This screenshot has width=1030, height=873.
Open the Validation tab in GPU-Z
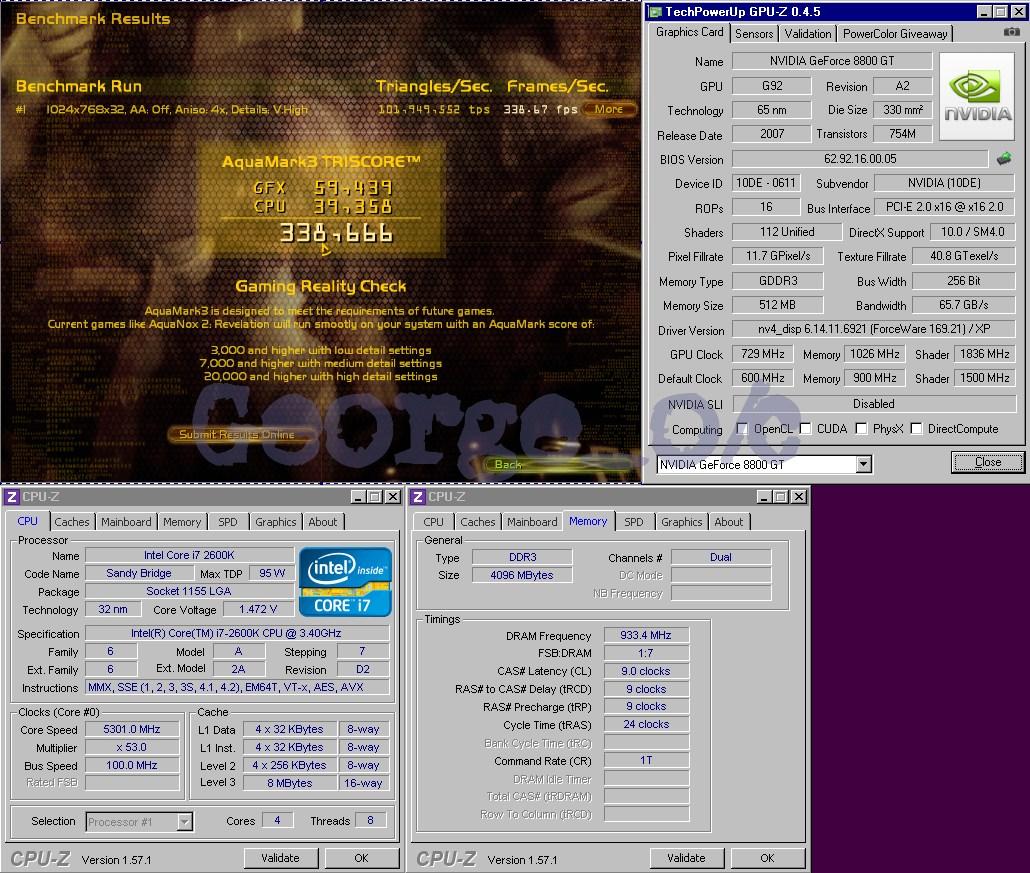point(807,34)
